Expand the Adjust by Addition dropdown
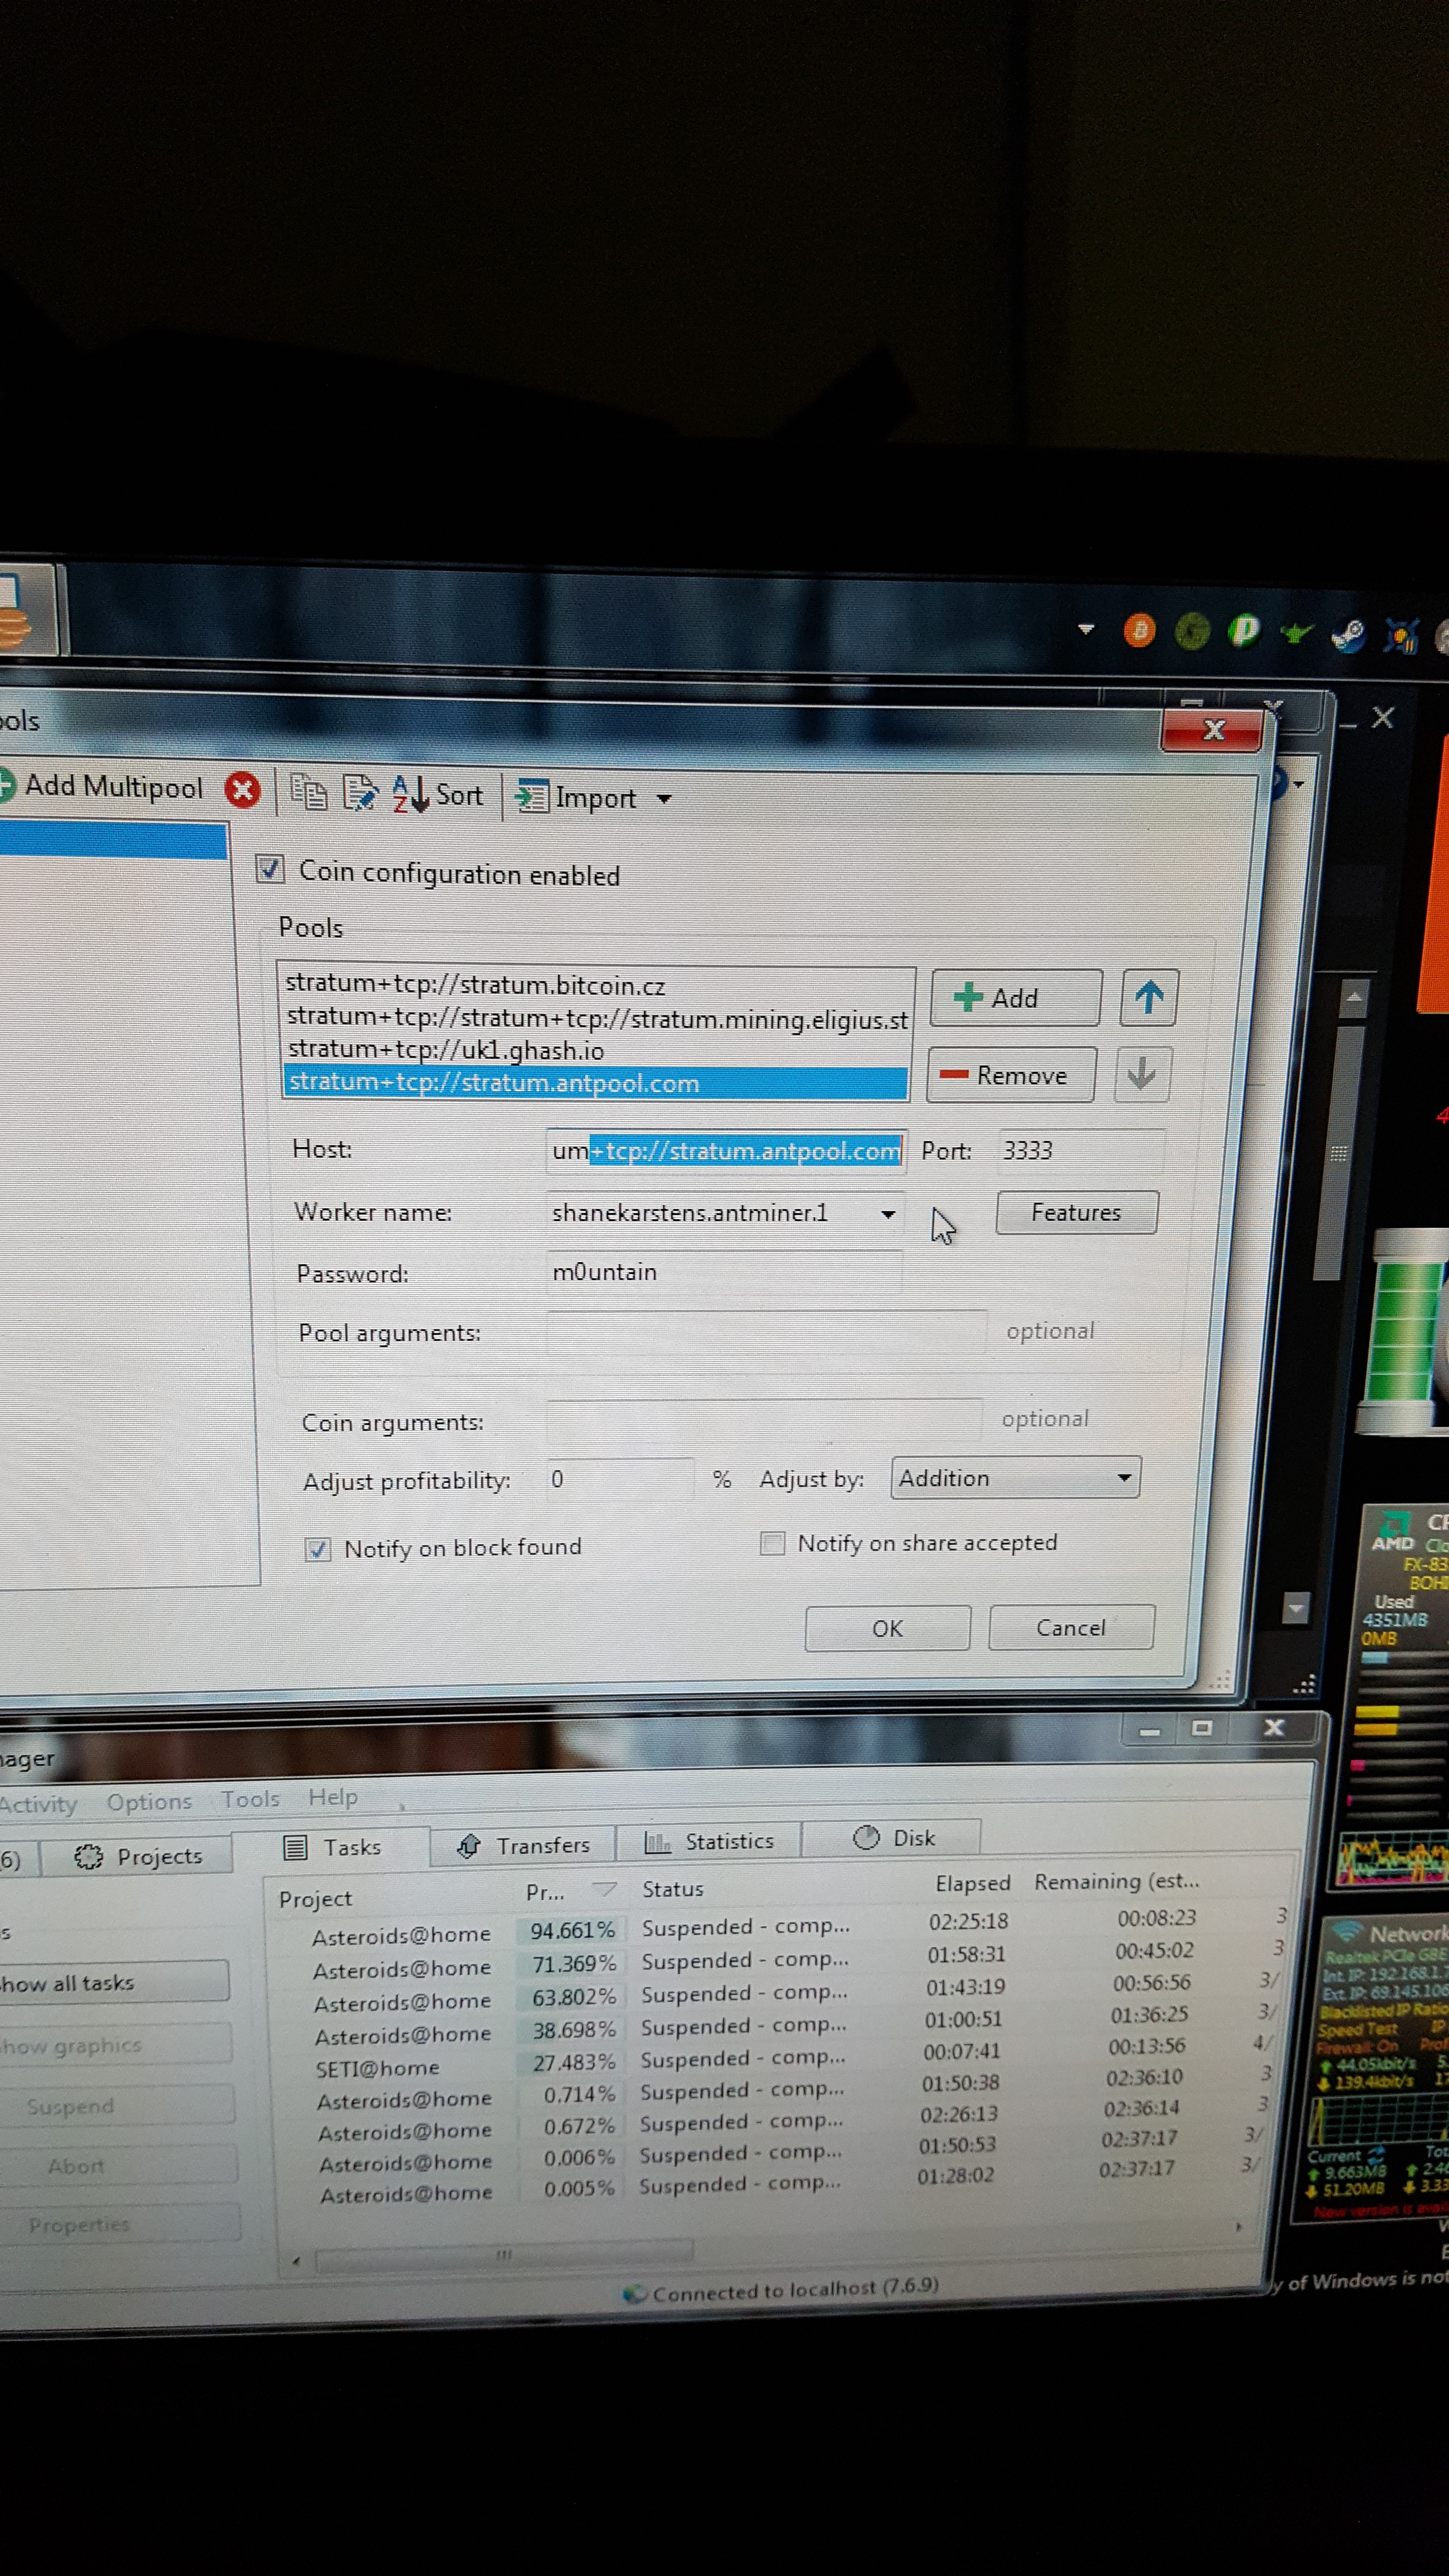This screenshot has width=1449, height=2576. coord(1124,1478)
